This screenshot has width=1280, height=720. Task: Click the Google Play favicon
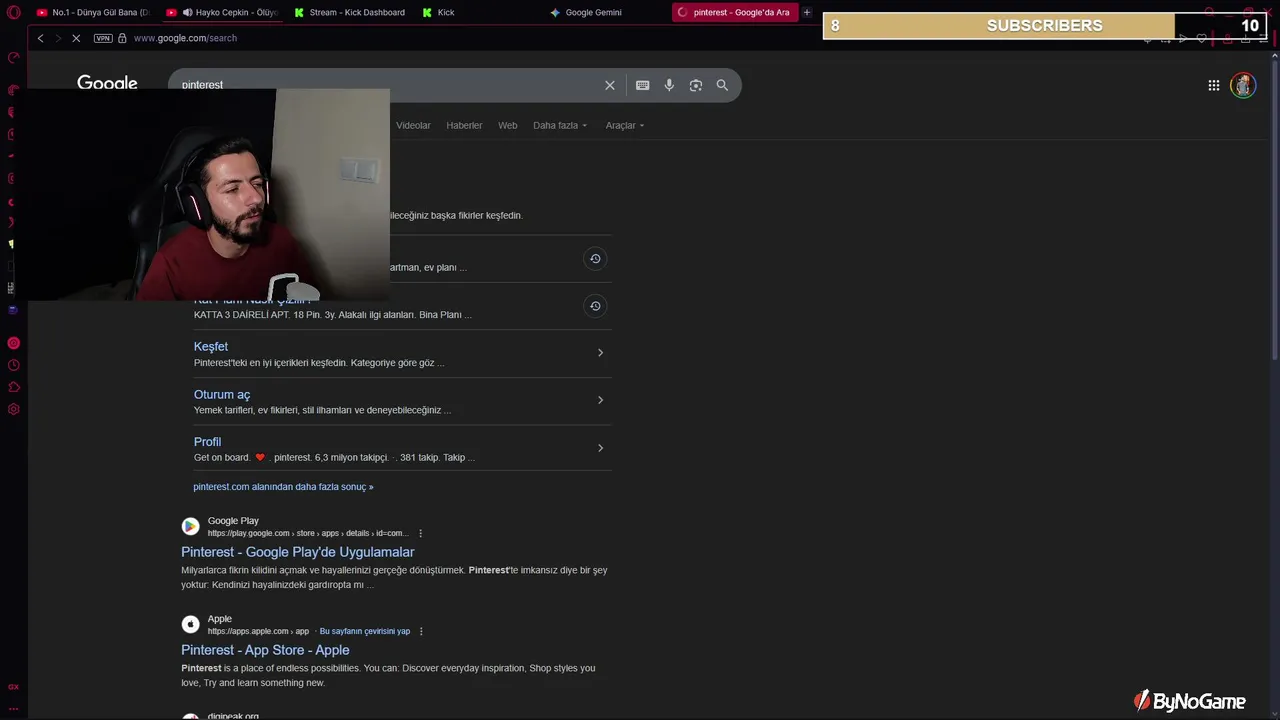coord(190,526)
